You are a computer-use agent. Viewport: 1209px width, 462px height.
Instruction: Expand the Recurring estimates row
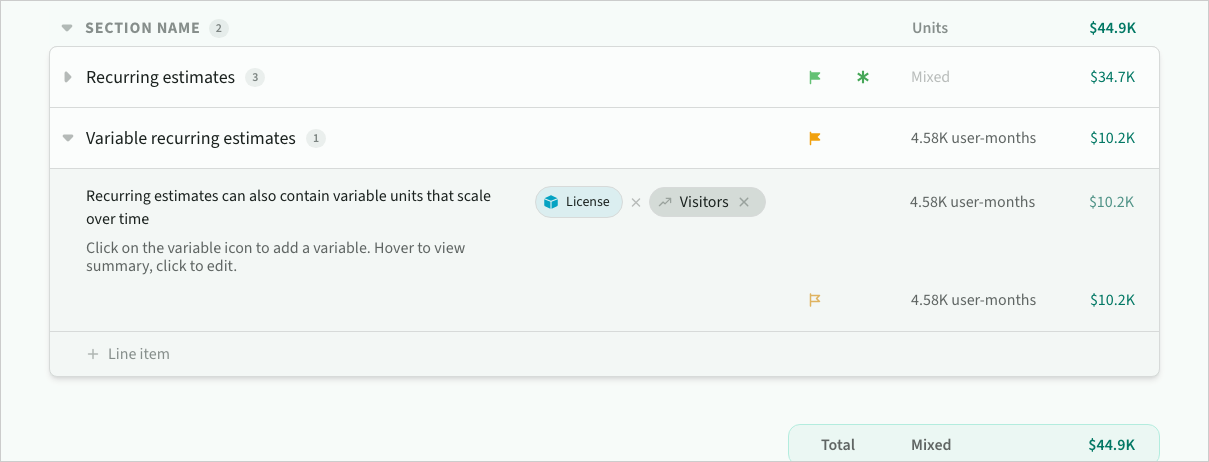point(68,77)
